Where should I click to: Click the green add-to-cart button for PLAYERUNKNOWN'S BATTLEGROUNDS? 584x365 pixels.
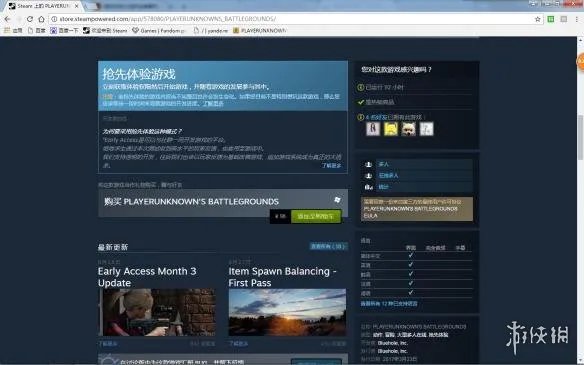pos(315,216)
